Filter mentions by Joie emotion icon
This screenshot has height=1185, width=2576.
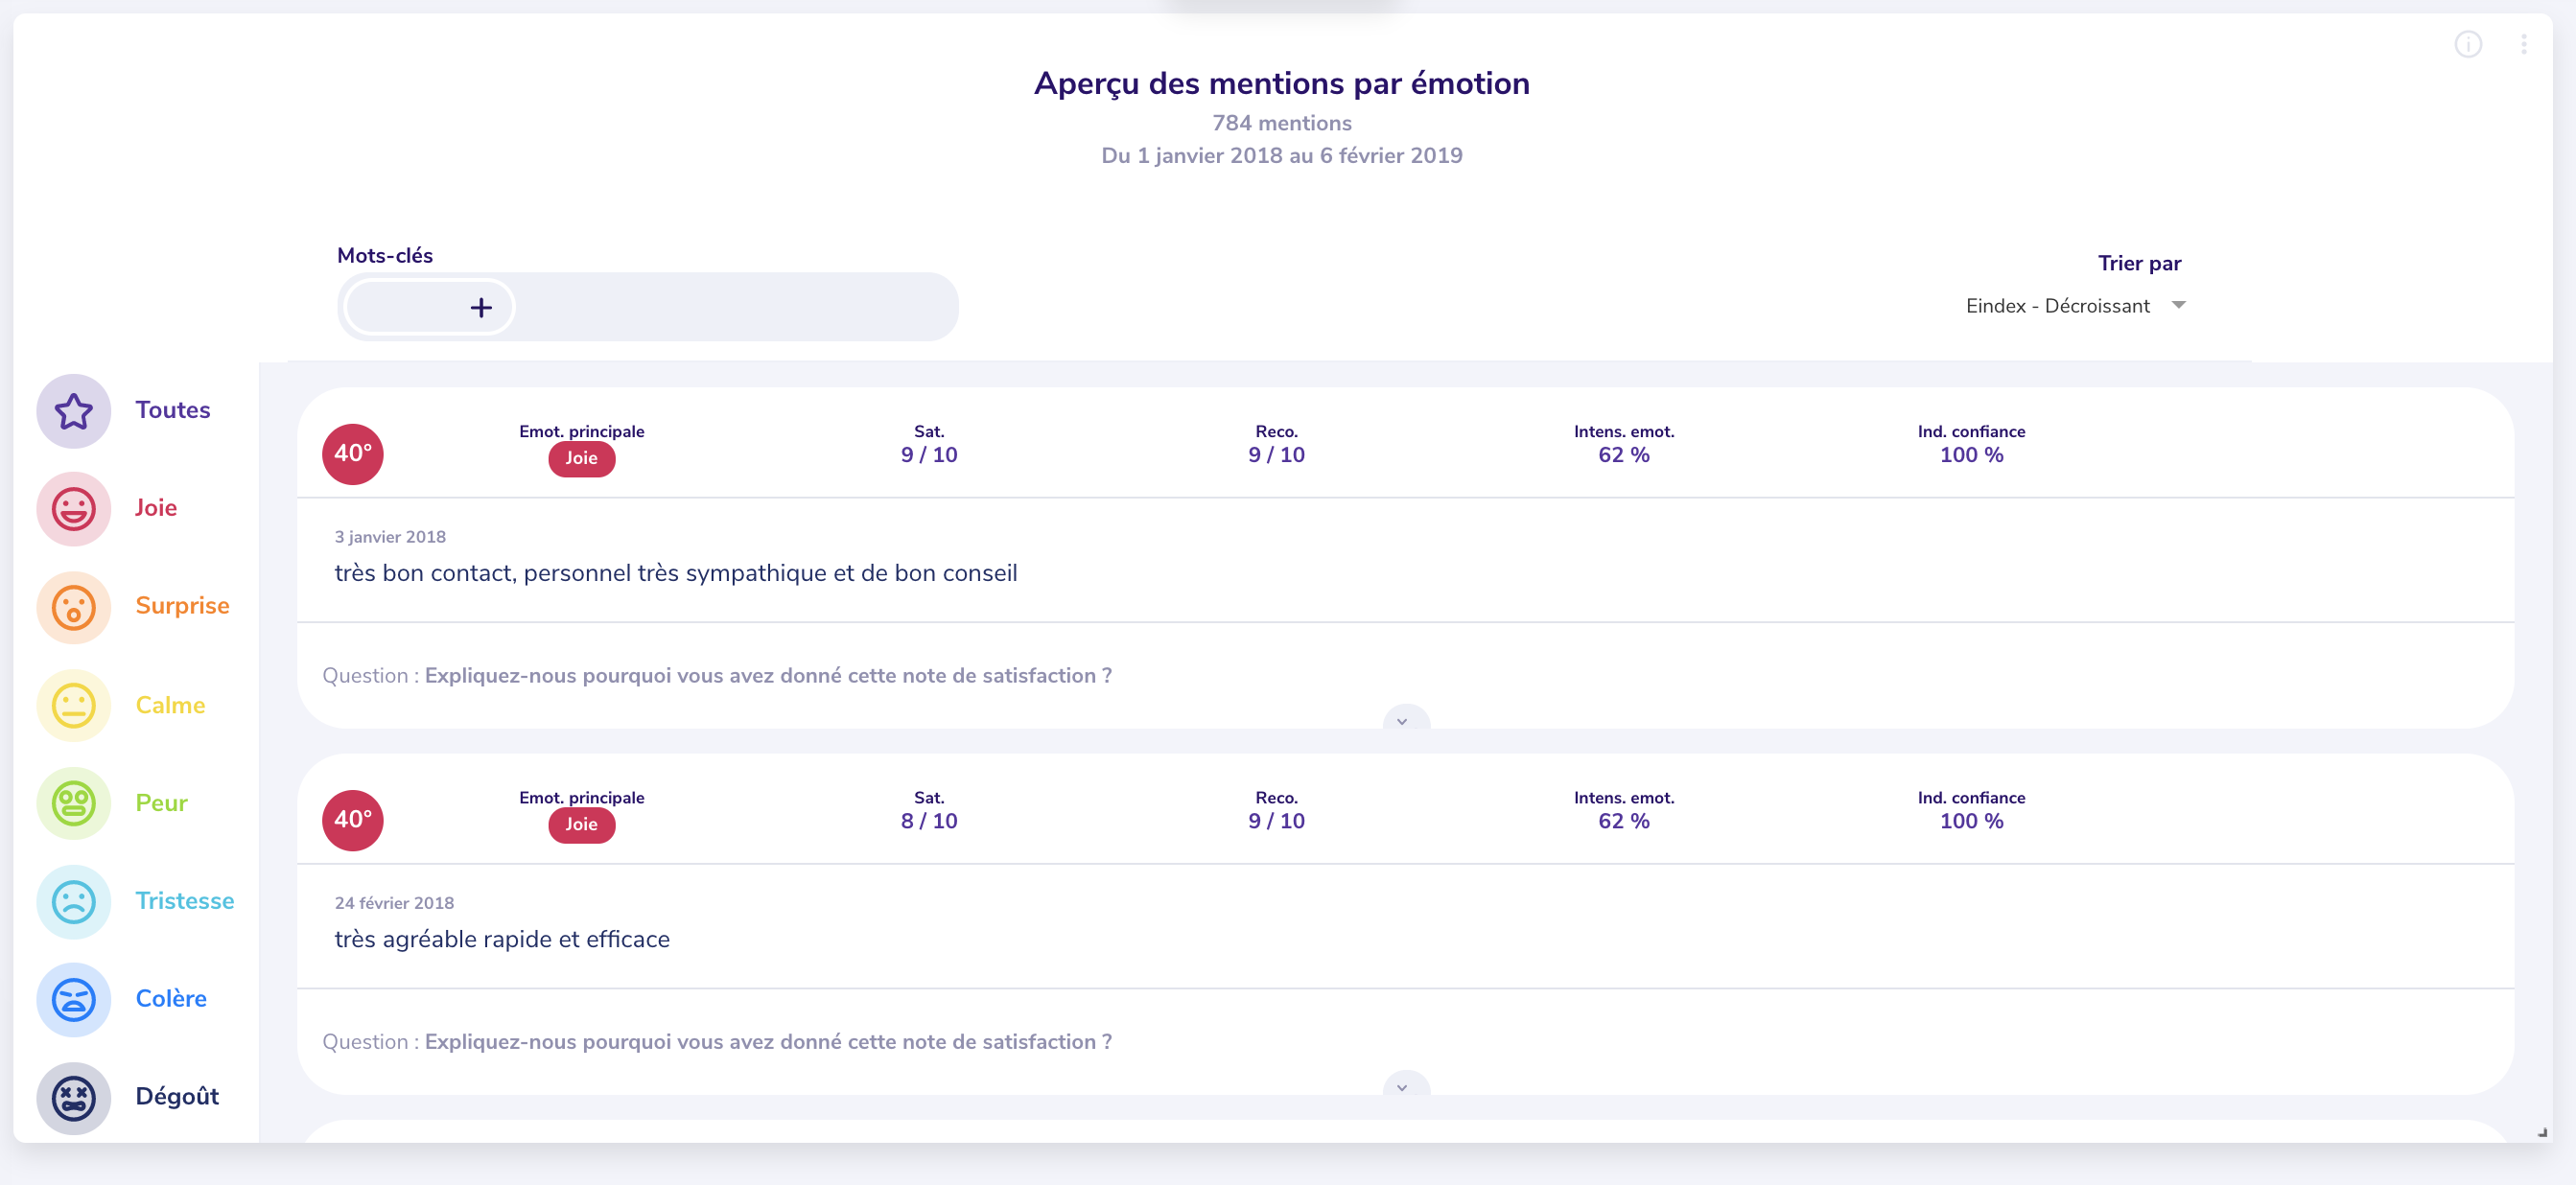[73, 509]
